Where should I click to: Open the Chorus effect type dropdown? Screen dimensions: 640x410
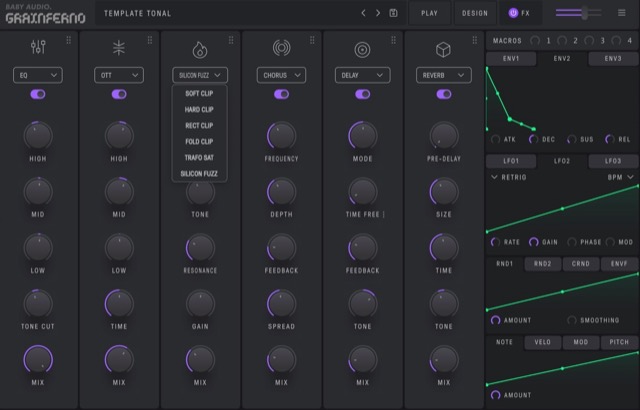pyautogui.click(x=281, y=75)
